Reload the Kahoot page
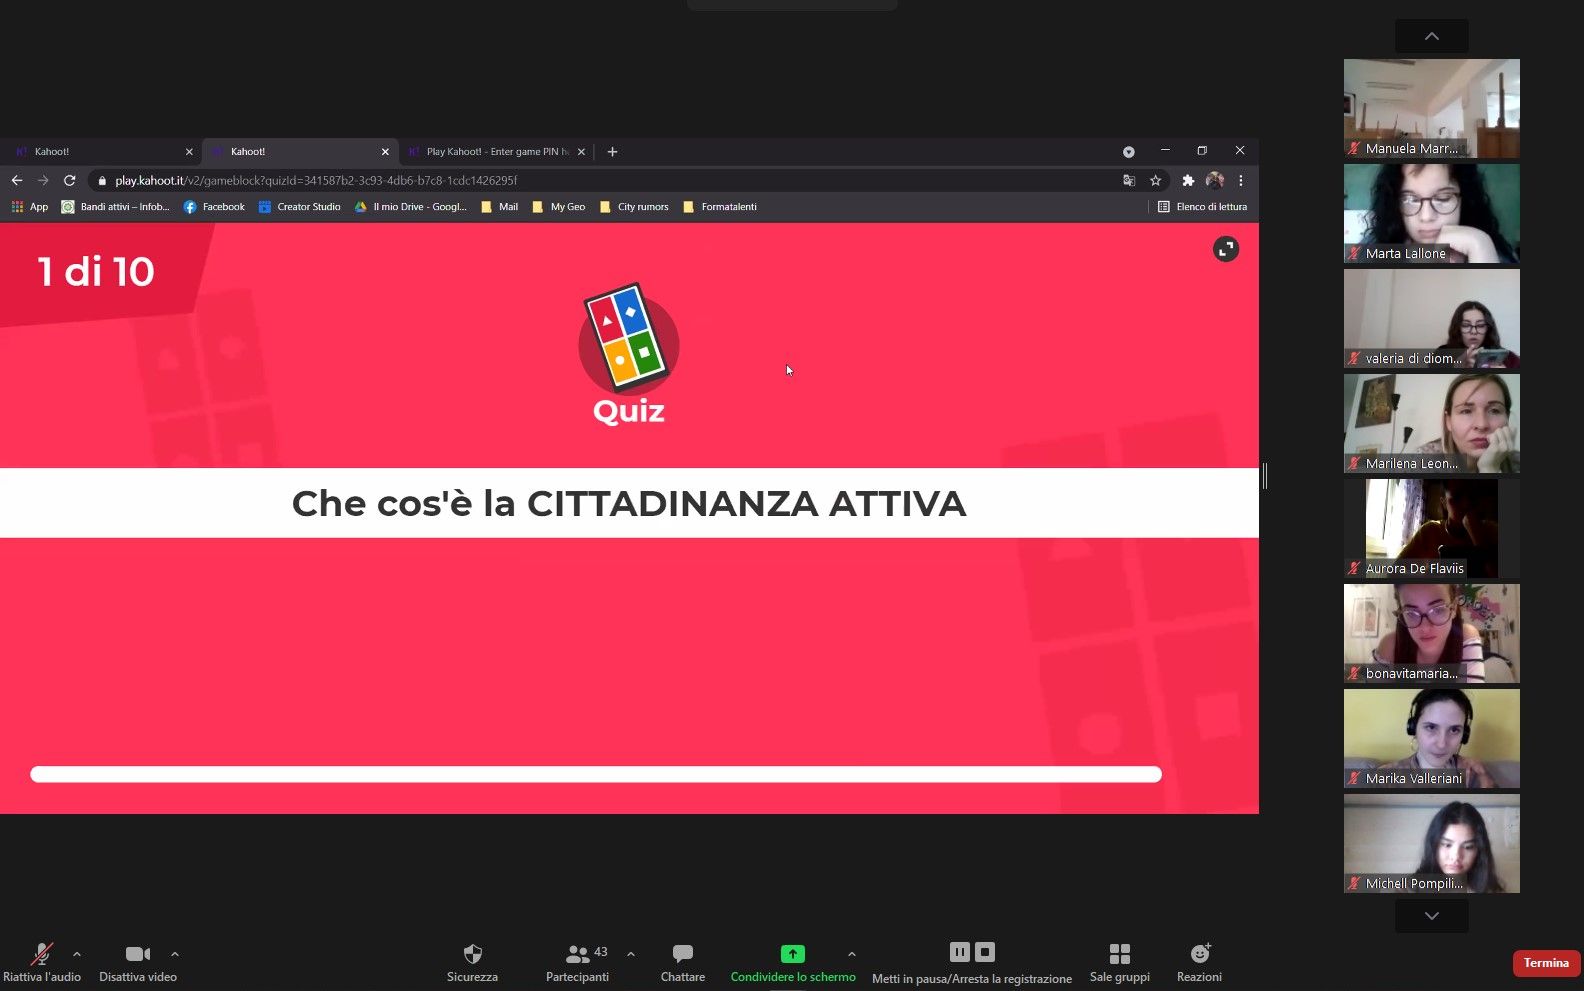 pos(69,181)
